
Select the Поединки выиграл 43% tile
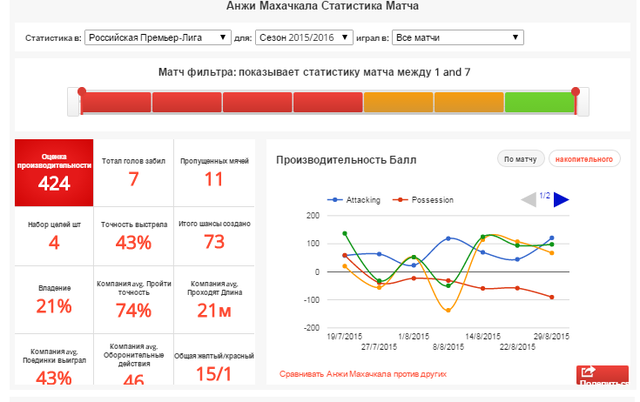click(54, 360)
